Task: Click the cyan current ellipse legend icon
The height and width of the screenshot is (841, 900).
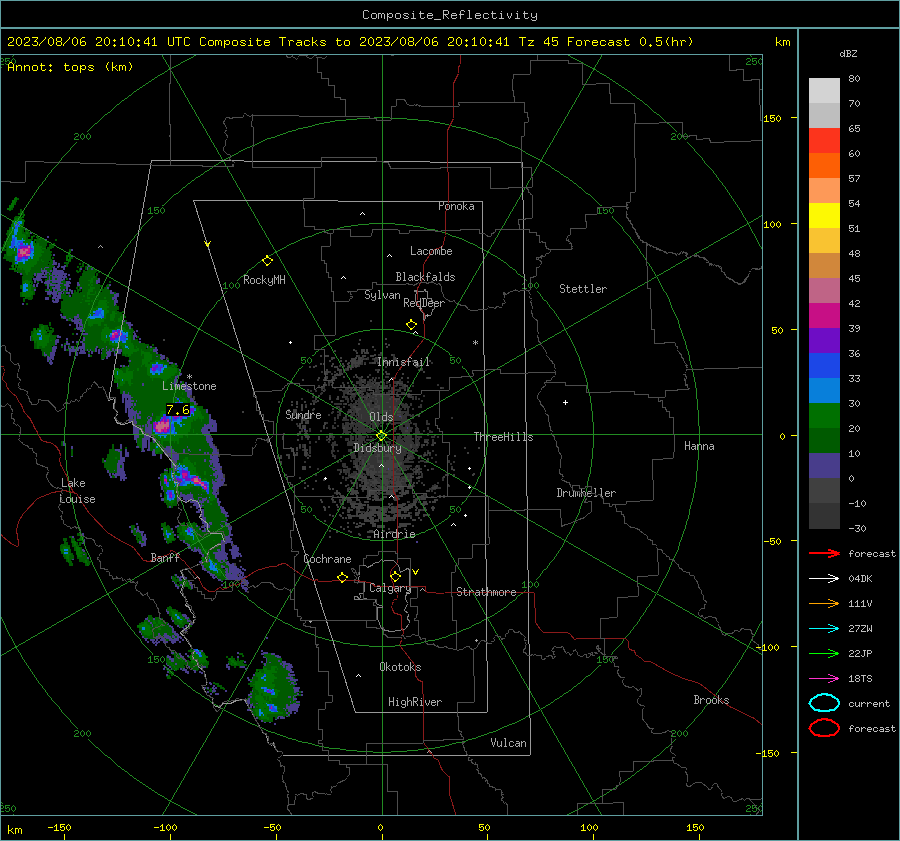Action: (x=824, y=703)
